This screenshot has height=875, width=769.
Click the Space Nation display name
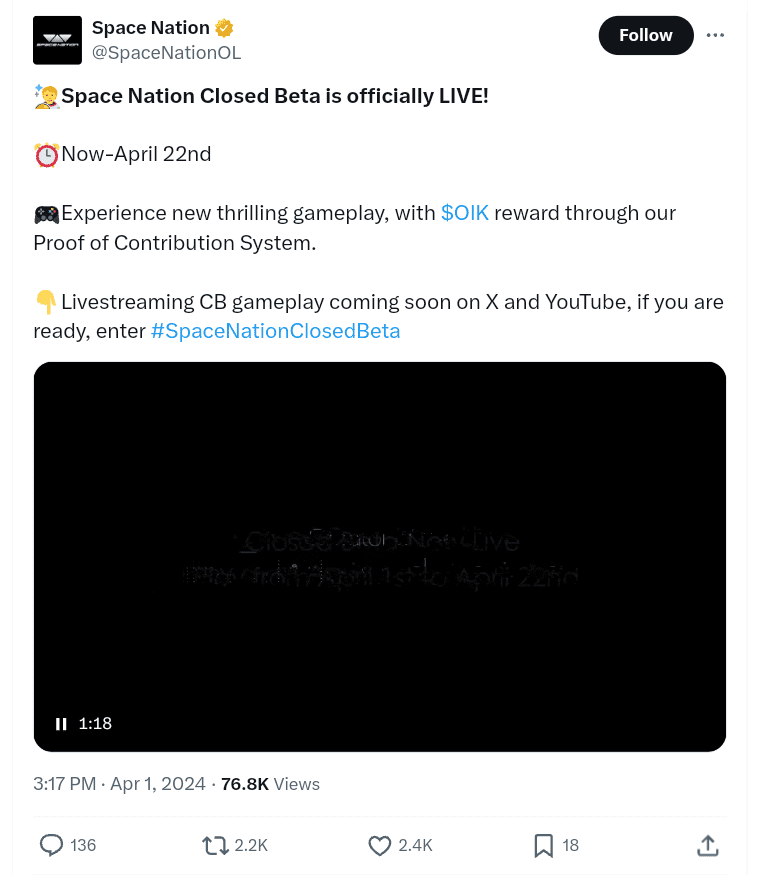tap(151, 28)
